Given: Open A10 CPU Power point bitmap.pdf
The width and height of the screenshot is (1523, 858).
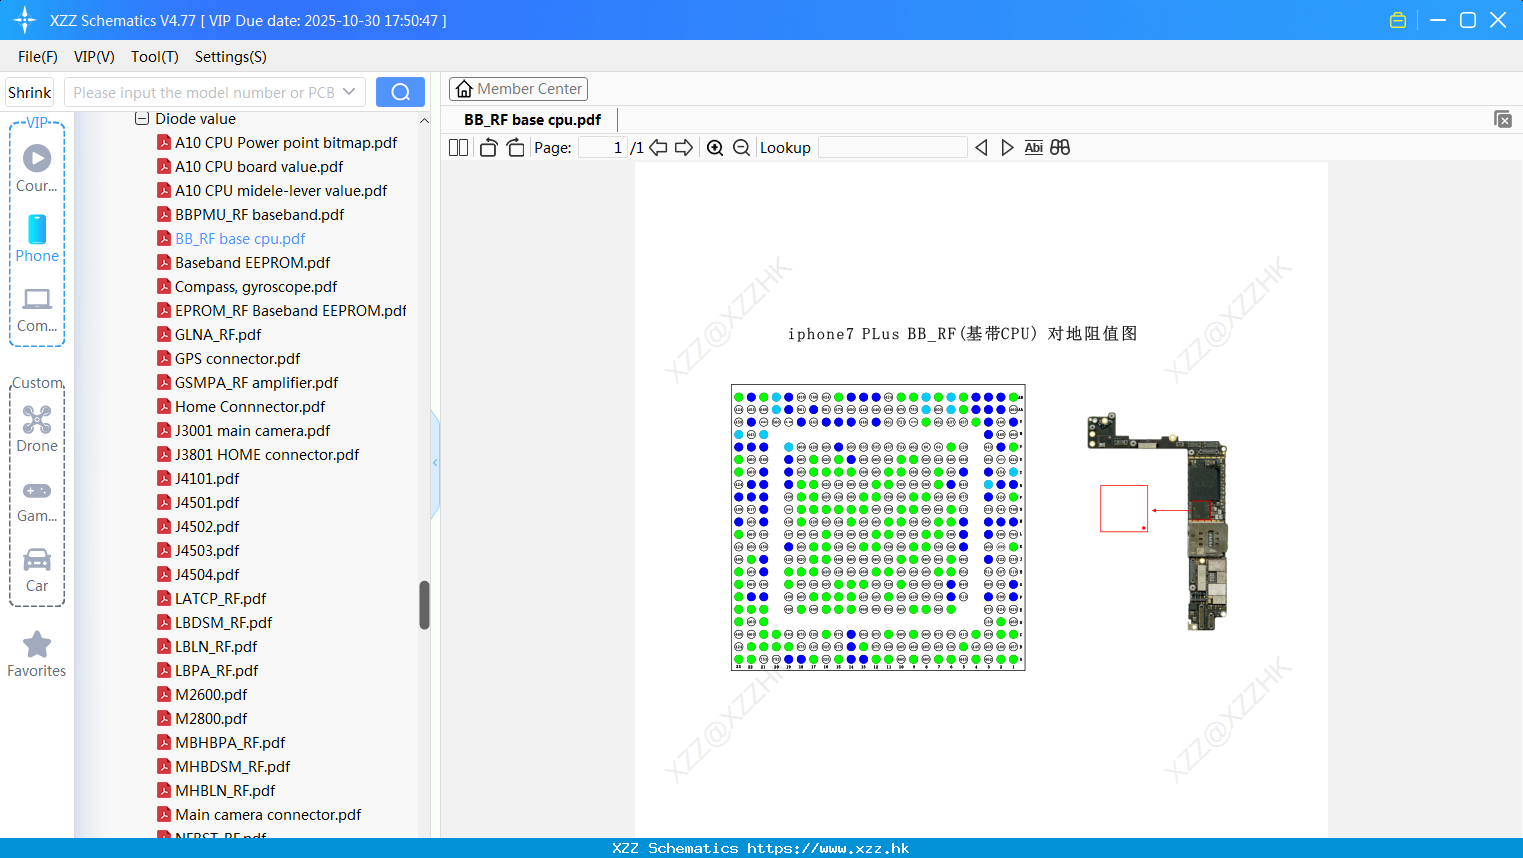Looking at the screenshot, I should pyautogui.click(x=286, y=143).
